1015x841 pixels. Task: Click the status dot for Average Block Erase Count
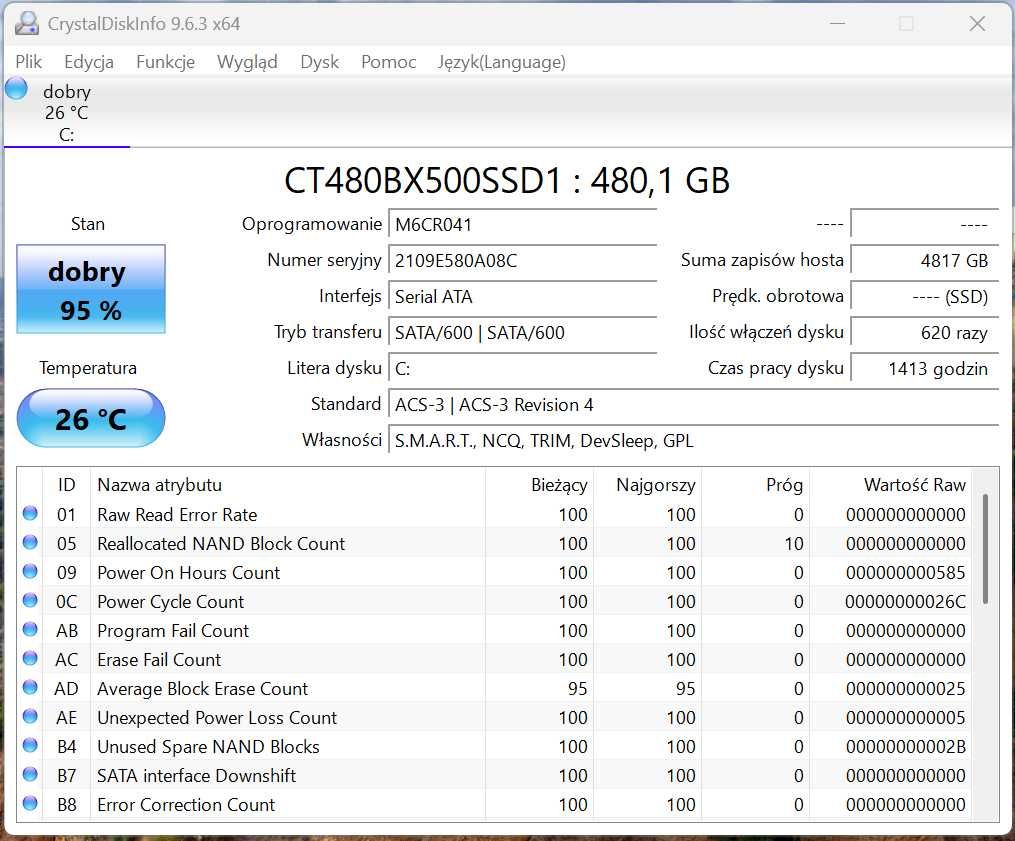(x=30, y=688)
